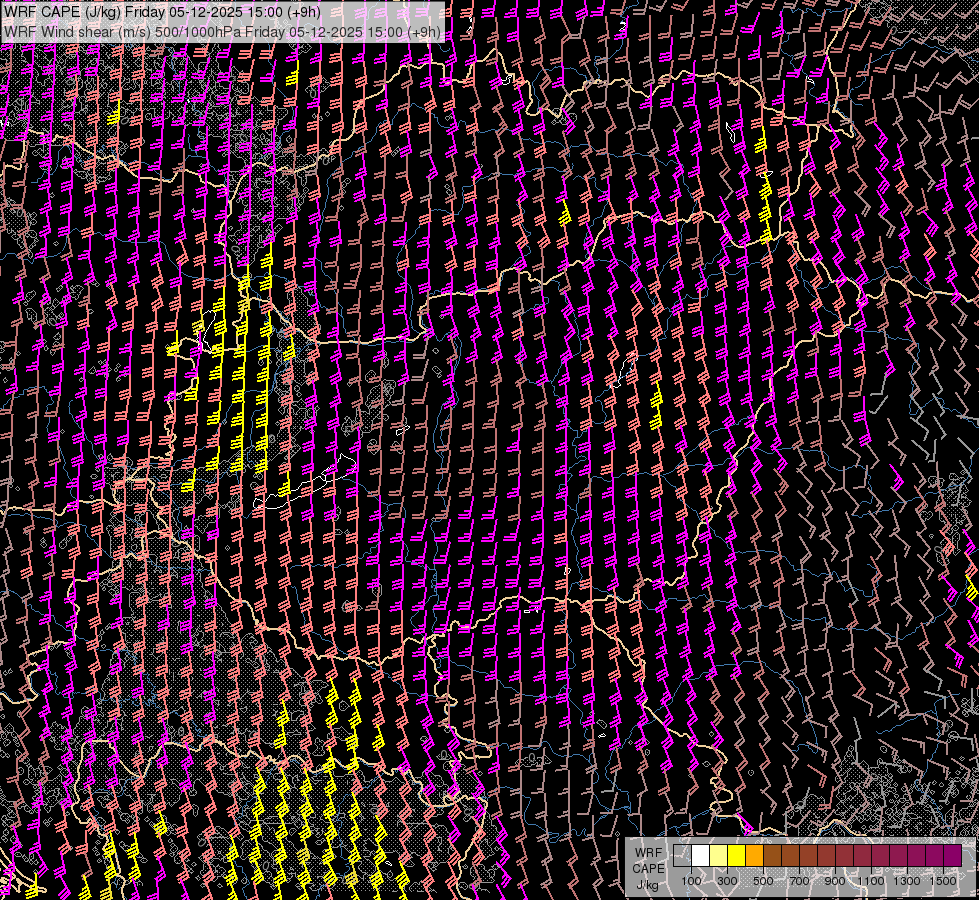This screenshot has width=979, height=900.
Task: Click the legend label 300
Action: (727, 881)
